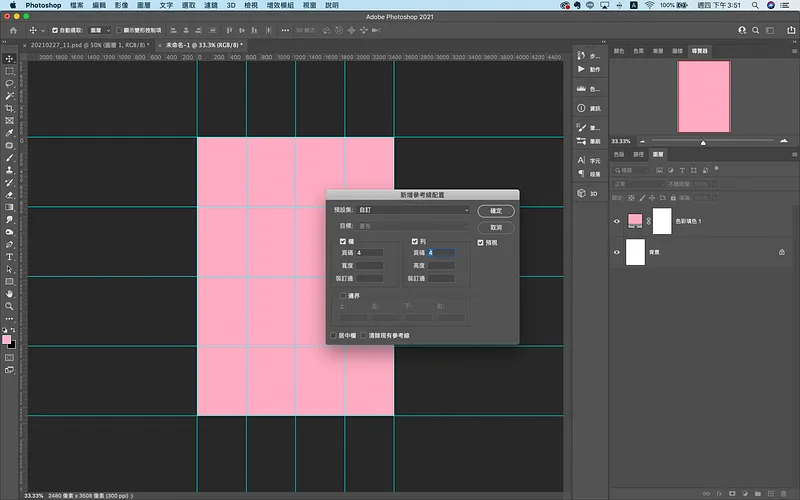Enable the 居中欄 center columns checkbox
Screen dimensions: 800x500
(334, 336)
